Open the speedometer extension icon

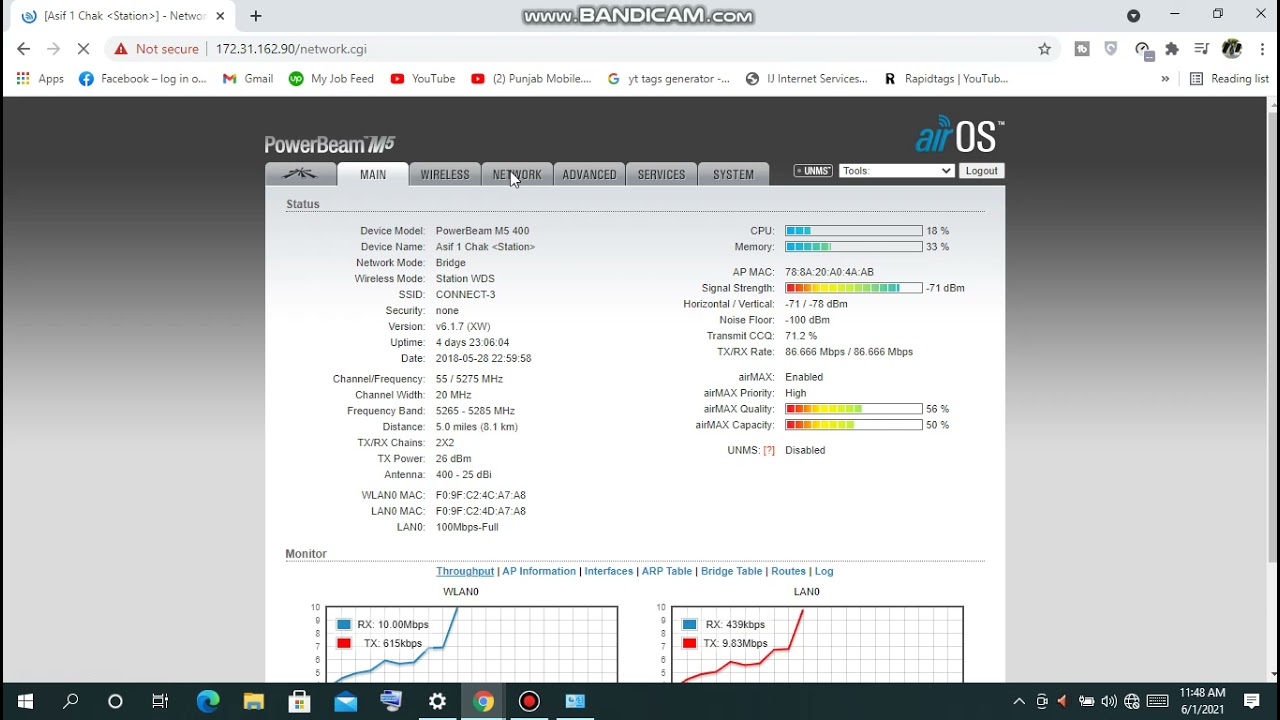[1143, 49]
